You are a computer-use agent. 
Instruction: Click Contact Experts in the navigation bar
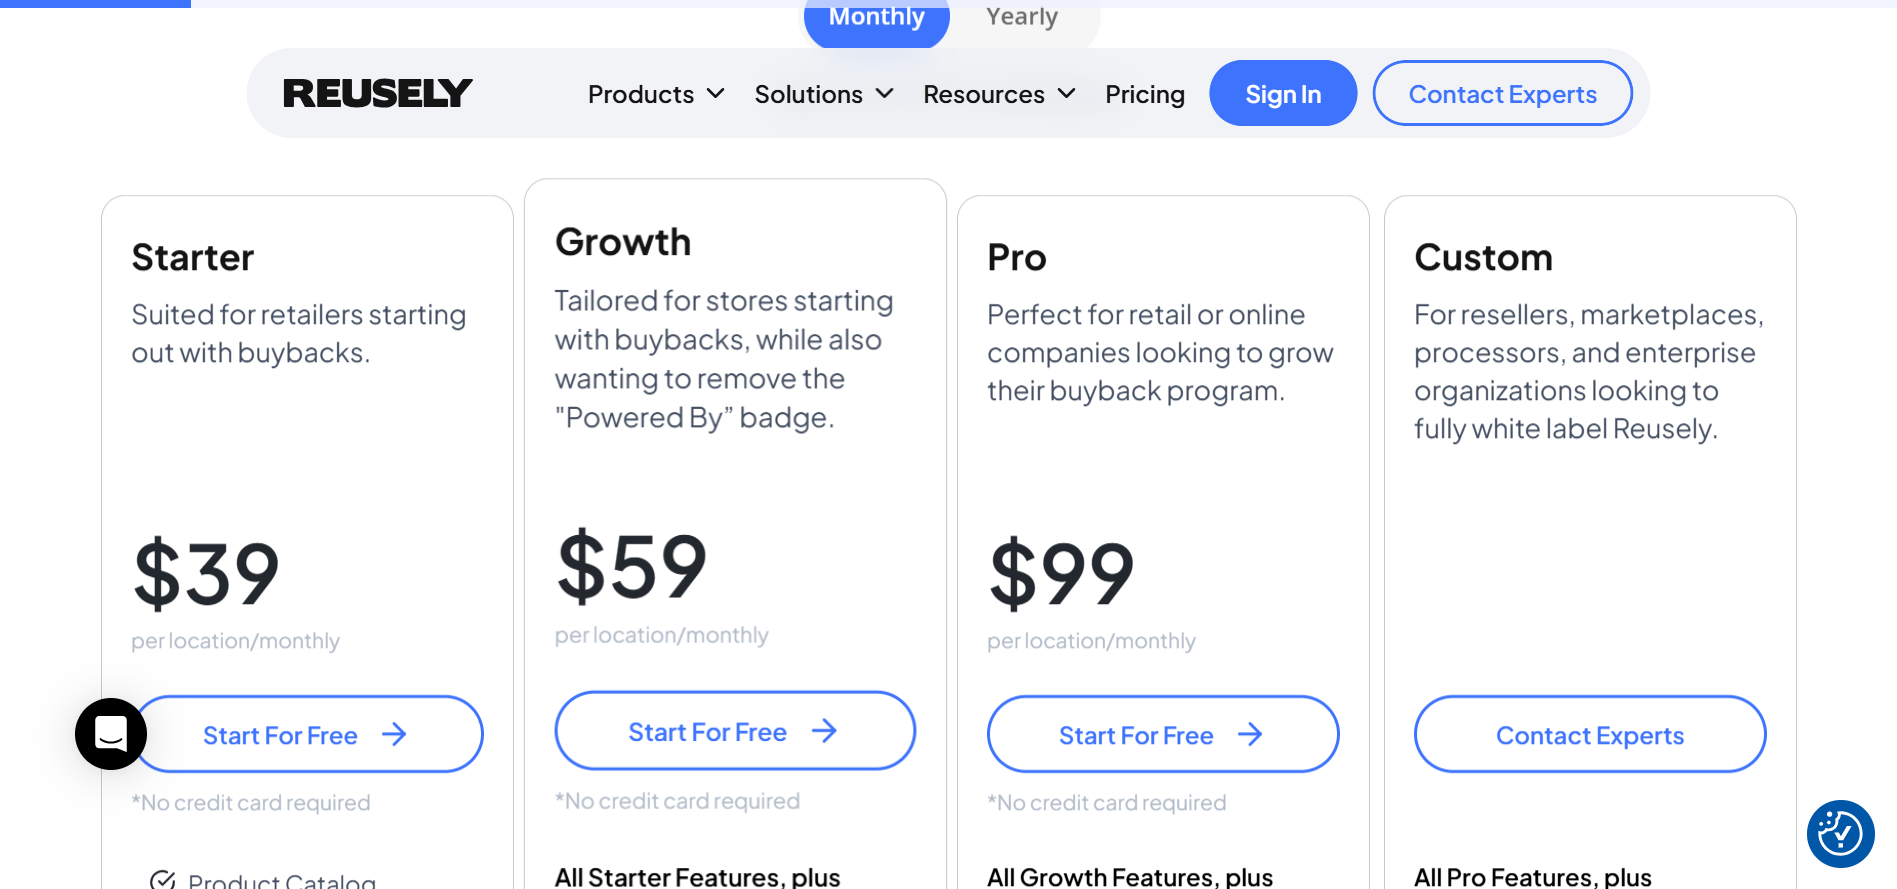tap(1502, 94)
